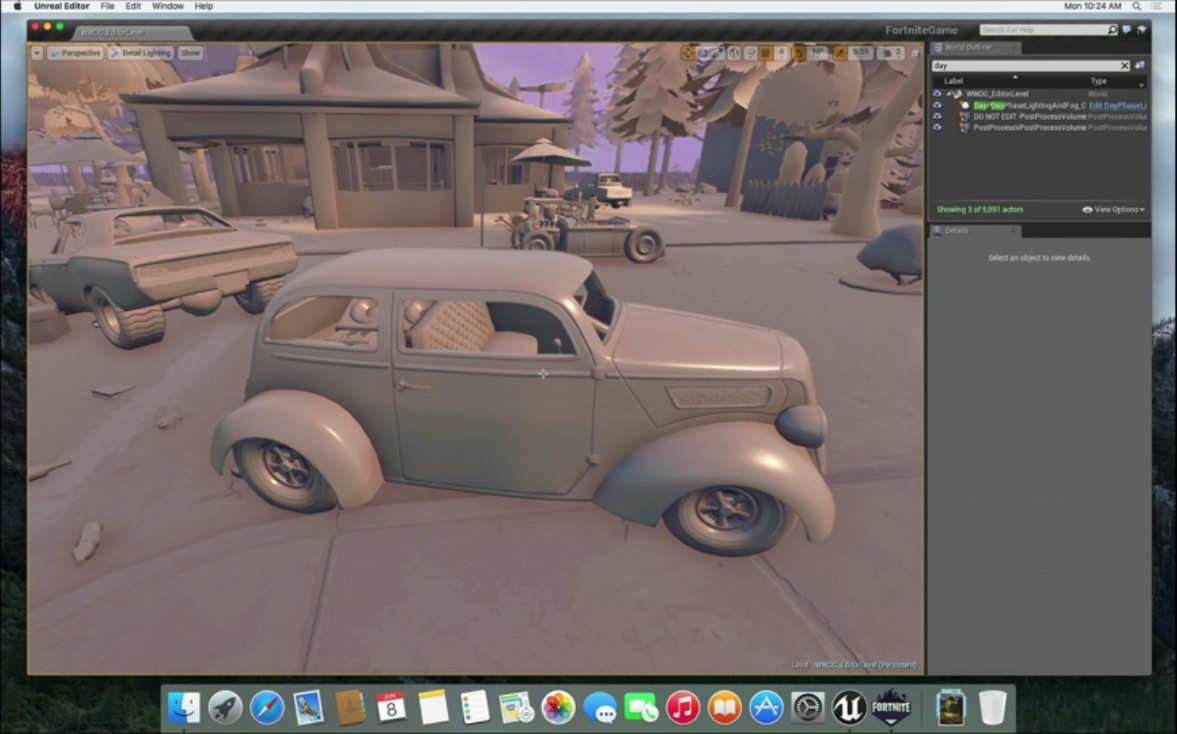
Task: Open the Perspective view mode dropdown
Action: point(76,53)
